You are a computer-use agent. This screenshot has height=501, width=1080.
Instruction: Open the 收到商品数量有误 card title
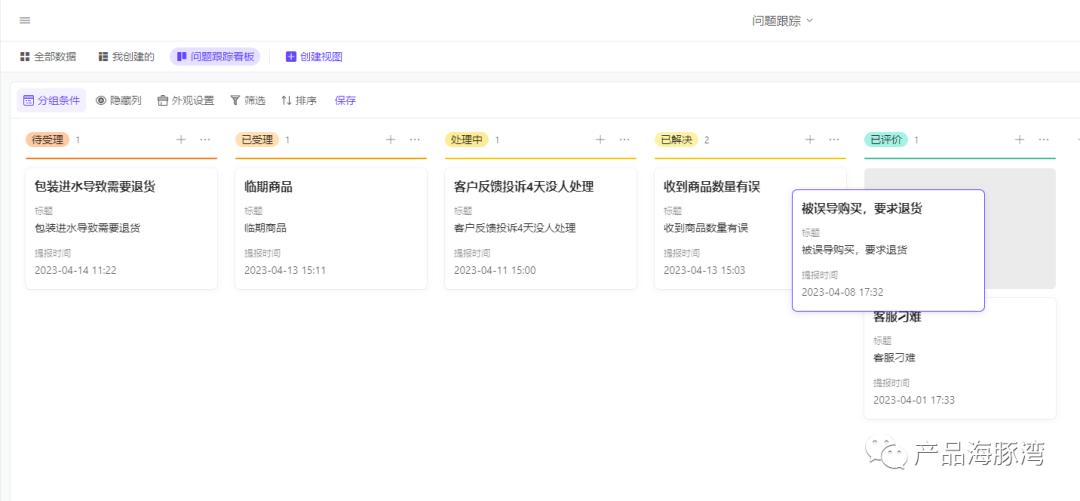(712, 187)
